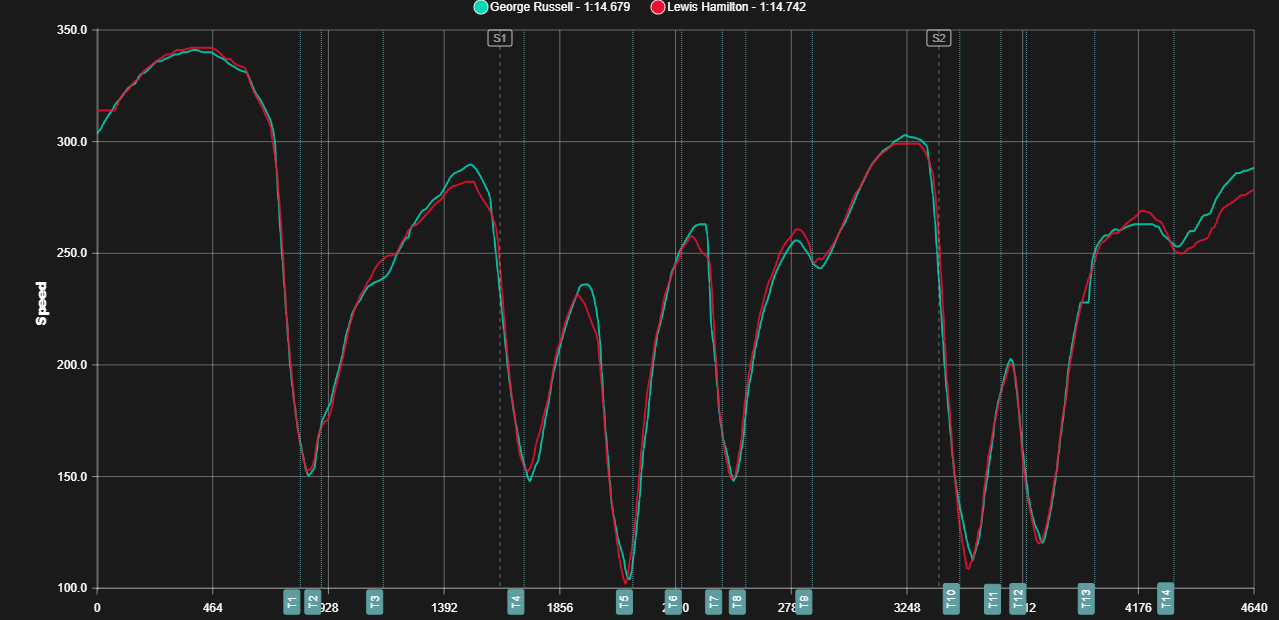
Task: Click the T6 turn marker
Action: [673, 601]
